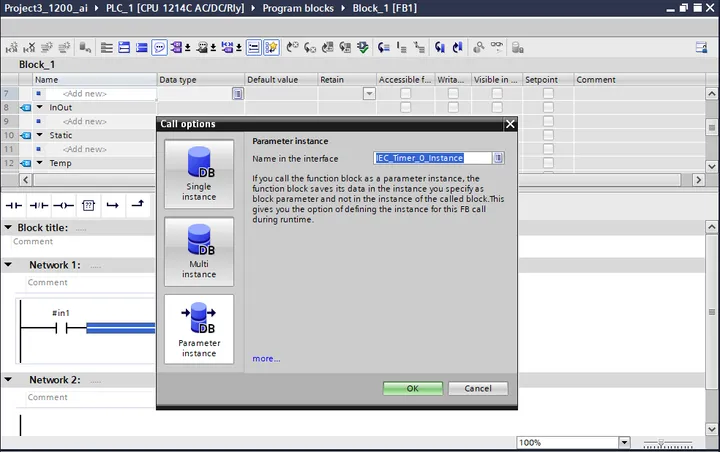Click the open branch icon
This screenshot has height=452, width=720.
tap(112, 205)
